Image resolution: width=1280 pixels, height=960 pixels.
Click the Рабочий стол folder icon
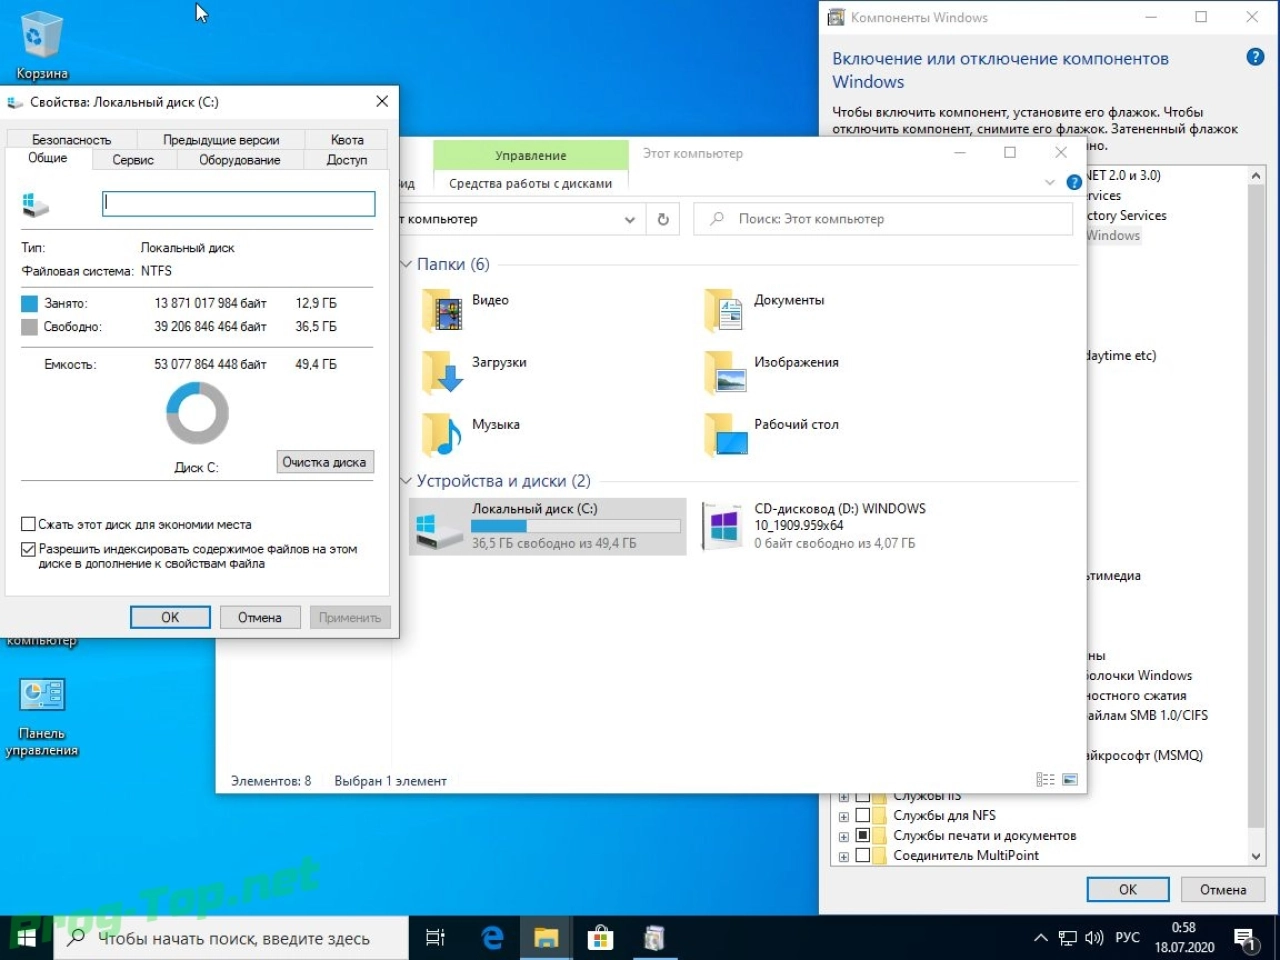coord(725,434)
